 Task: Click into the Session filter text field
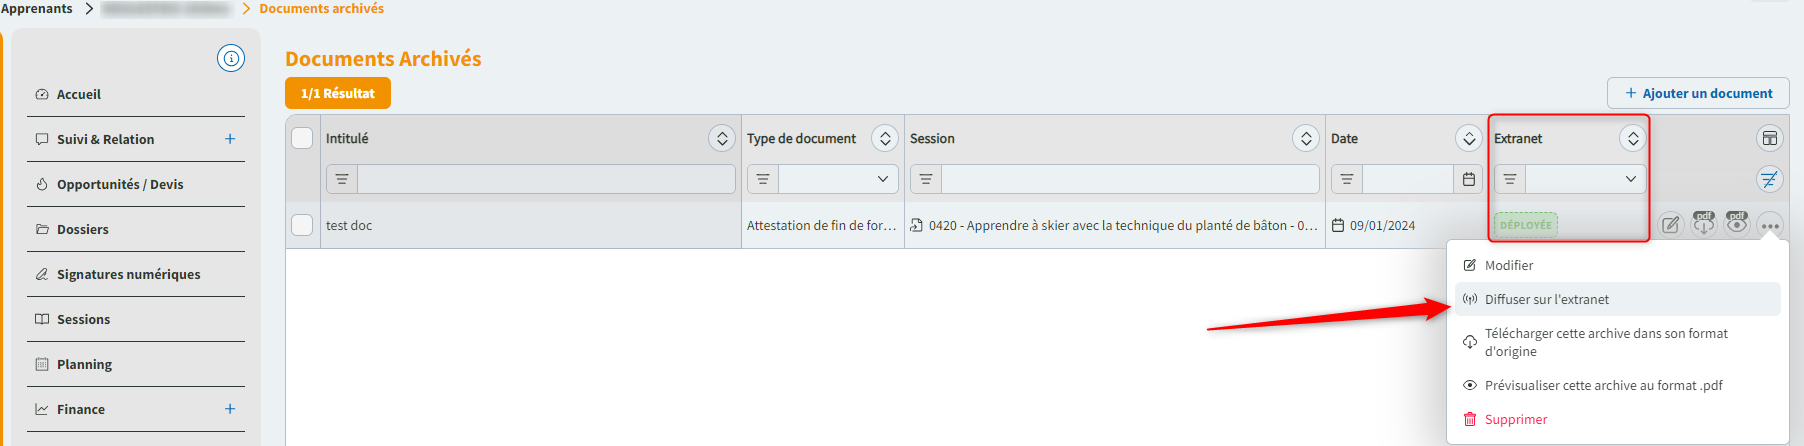point(1129,180)
